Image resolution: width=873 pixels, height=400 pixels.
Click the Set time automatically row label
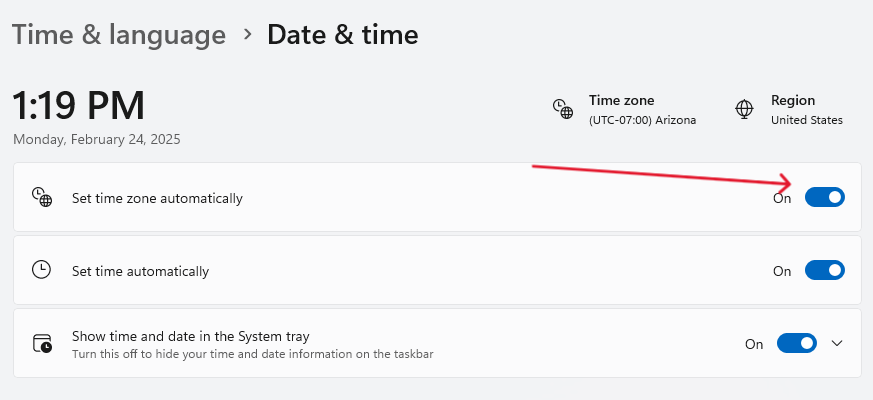[x=140, y=271]
